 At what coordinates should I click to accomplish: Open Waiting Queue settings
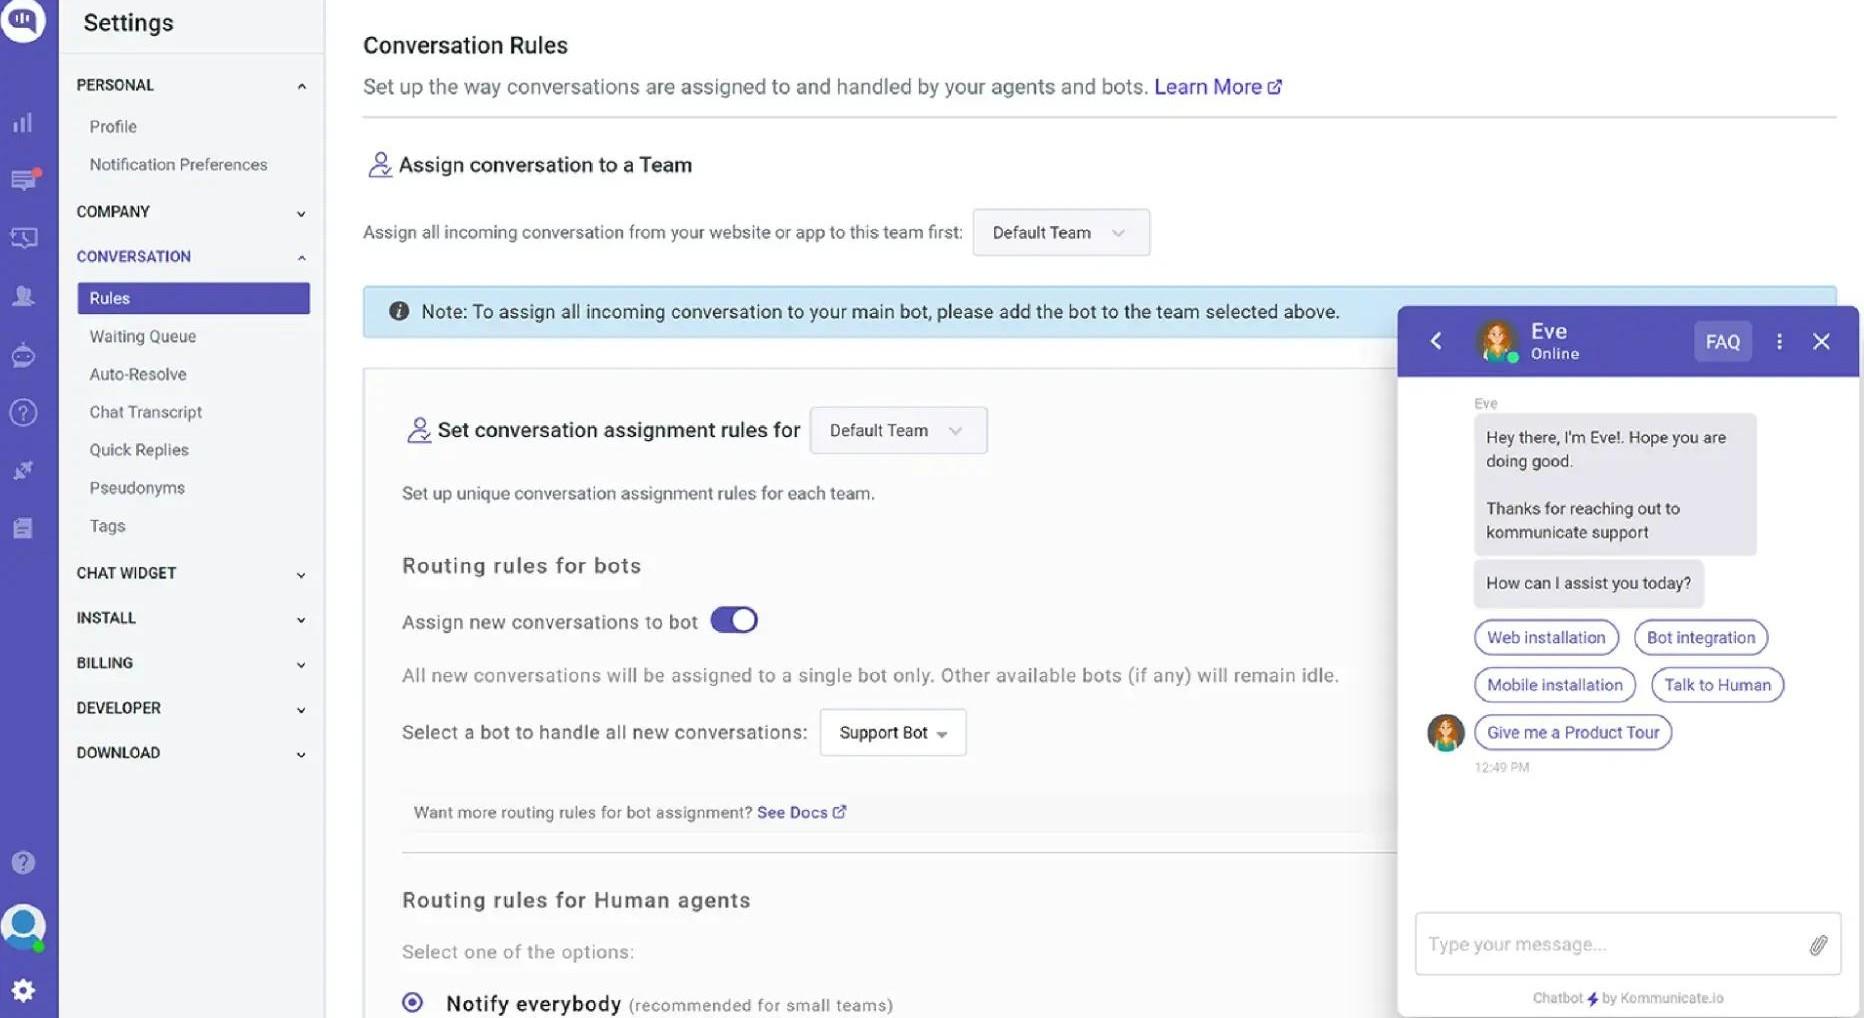pyautogui.click(x=142, y=336)
